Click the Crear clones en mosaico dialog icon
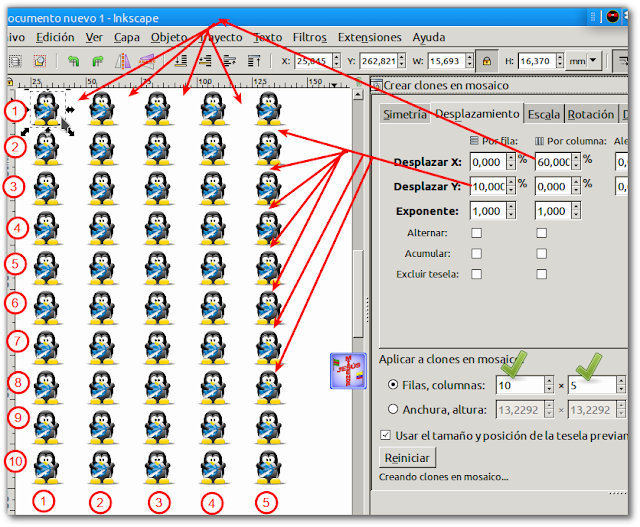This screenshot has width=640, height=527. pyautogui.click(x=376, y=85)
